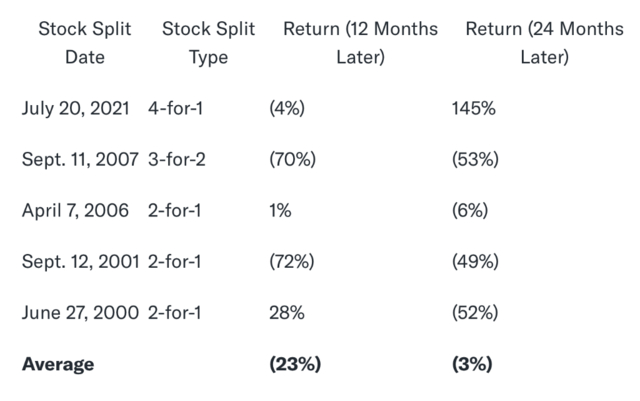The height and width of the screenshot is (401, 640).
Task: Click the average (3%) 24-month return
Action: click(473, 364)
